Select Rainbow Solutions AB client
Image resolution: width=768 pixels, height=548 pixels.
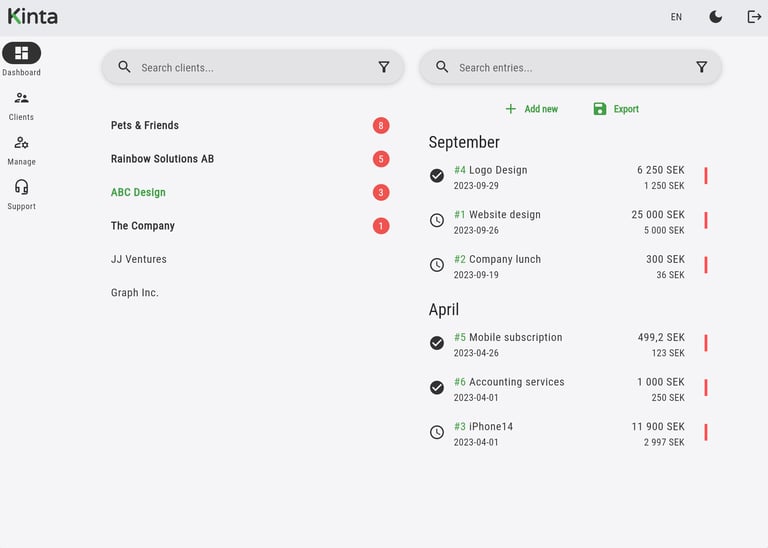[x=162, y=159]
